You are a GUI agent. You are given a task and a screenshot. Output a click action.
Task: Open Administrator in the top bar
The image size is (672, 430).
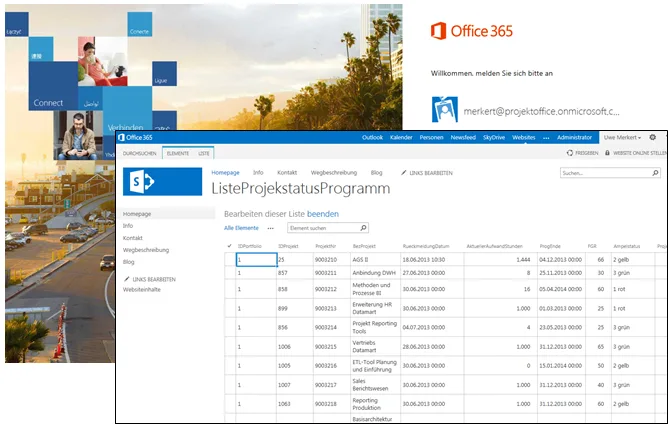click(574, 138)
